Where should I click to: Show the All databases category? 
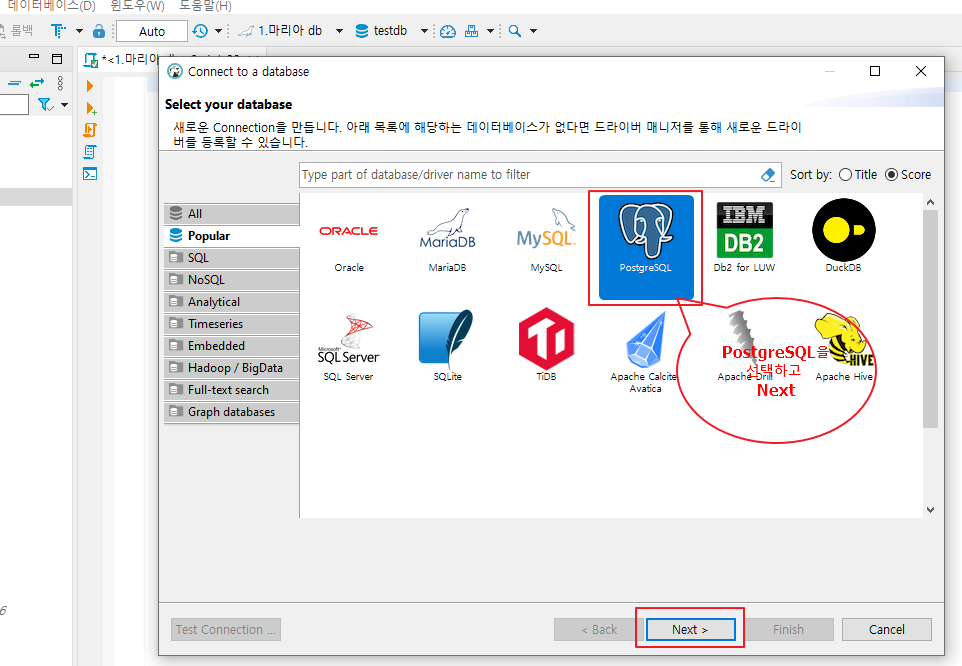coord(232,213)
